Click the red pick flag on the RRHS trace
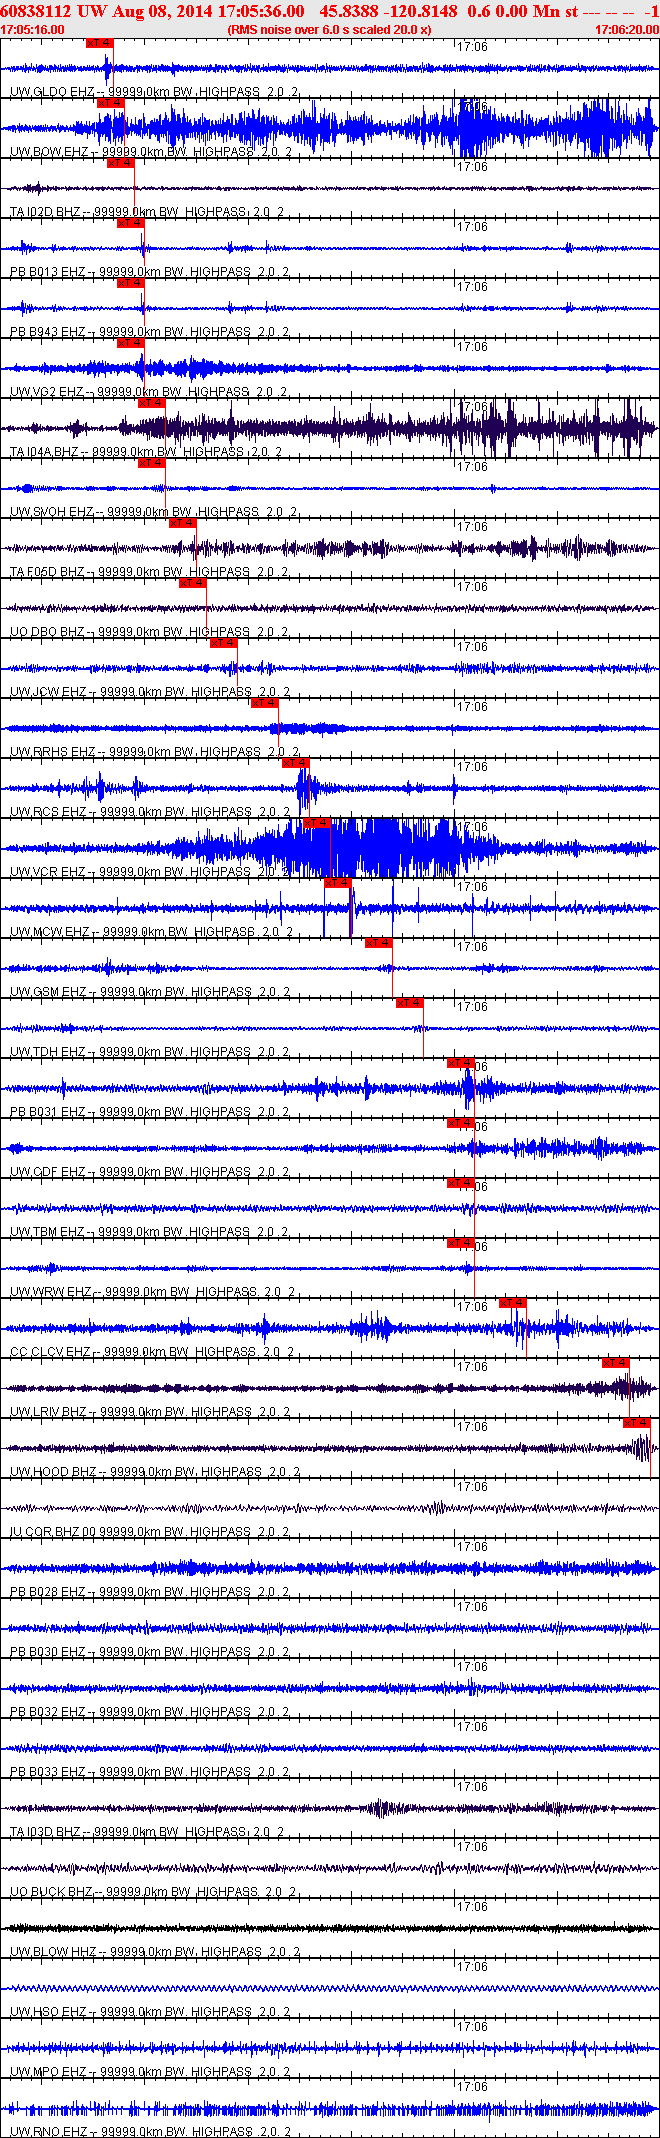660x2138 pixels. 265,703
